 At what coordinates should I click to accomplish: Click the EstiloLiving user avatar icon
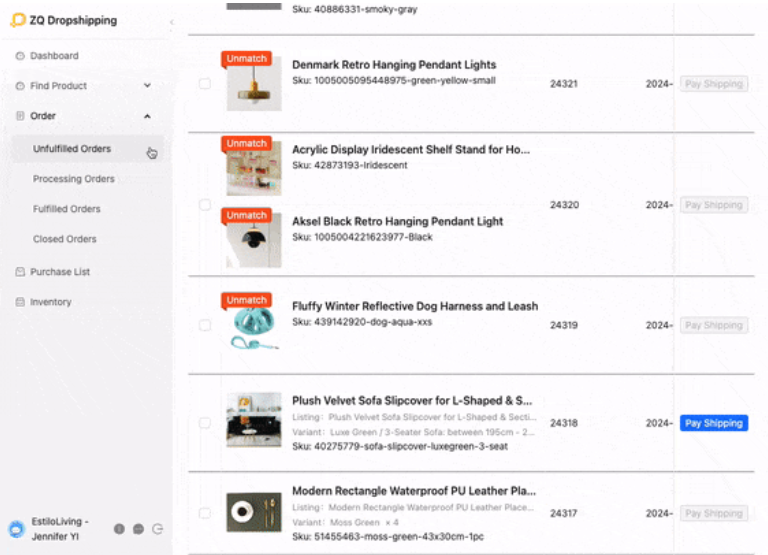[x=17, y=529]
